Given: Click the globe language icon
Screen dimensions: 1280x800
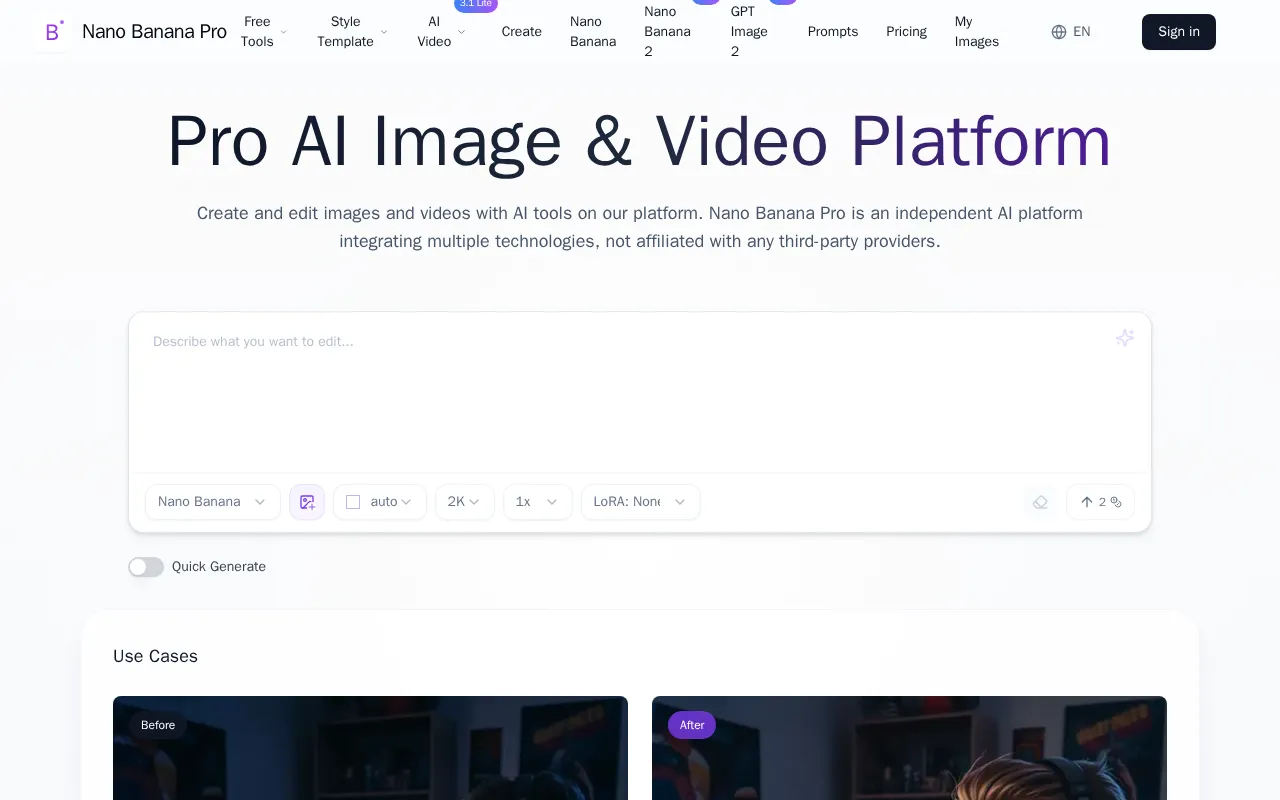Looking at the screenshot, I should [x=1059, y=32].
